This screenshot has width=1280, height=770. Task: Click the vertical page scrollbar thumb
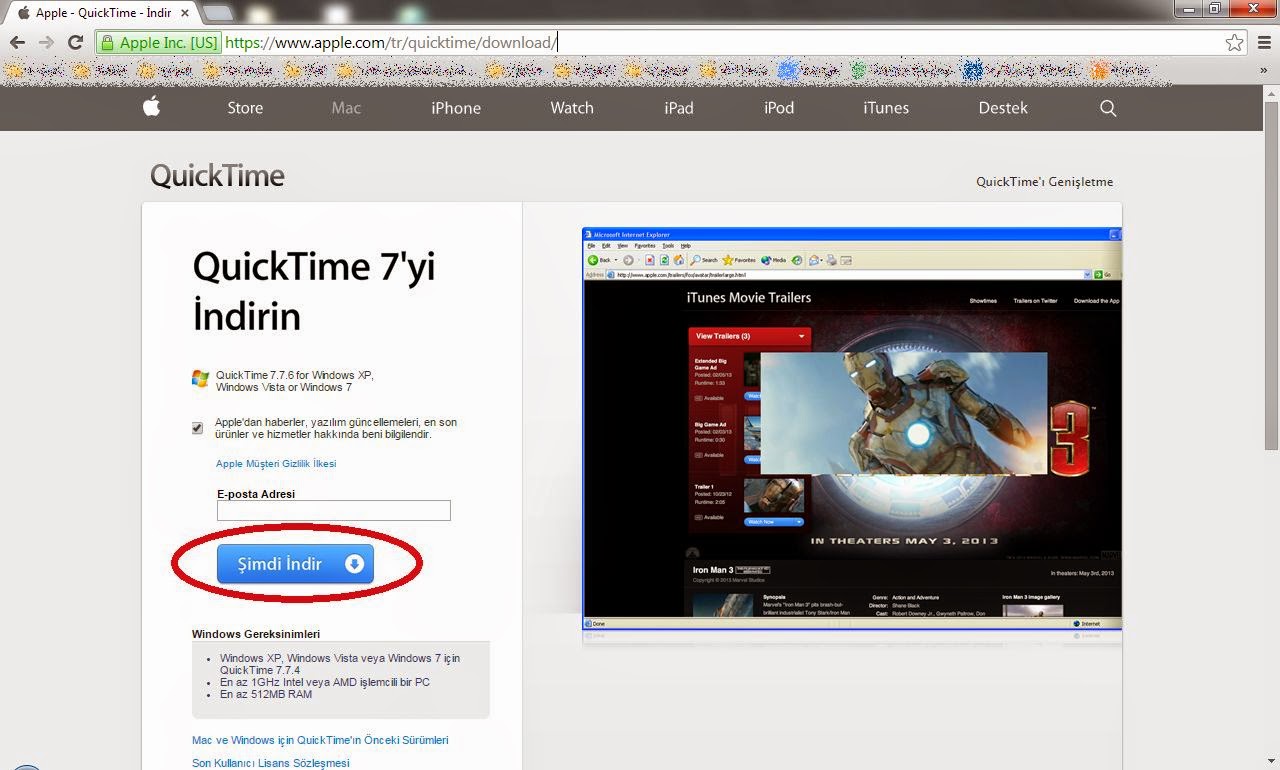[1272, 275]
